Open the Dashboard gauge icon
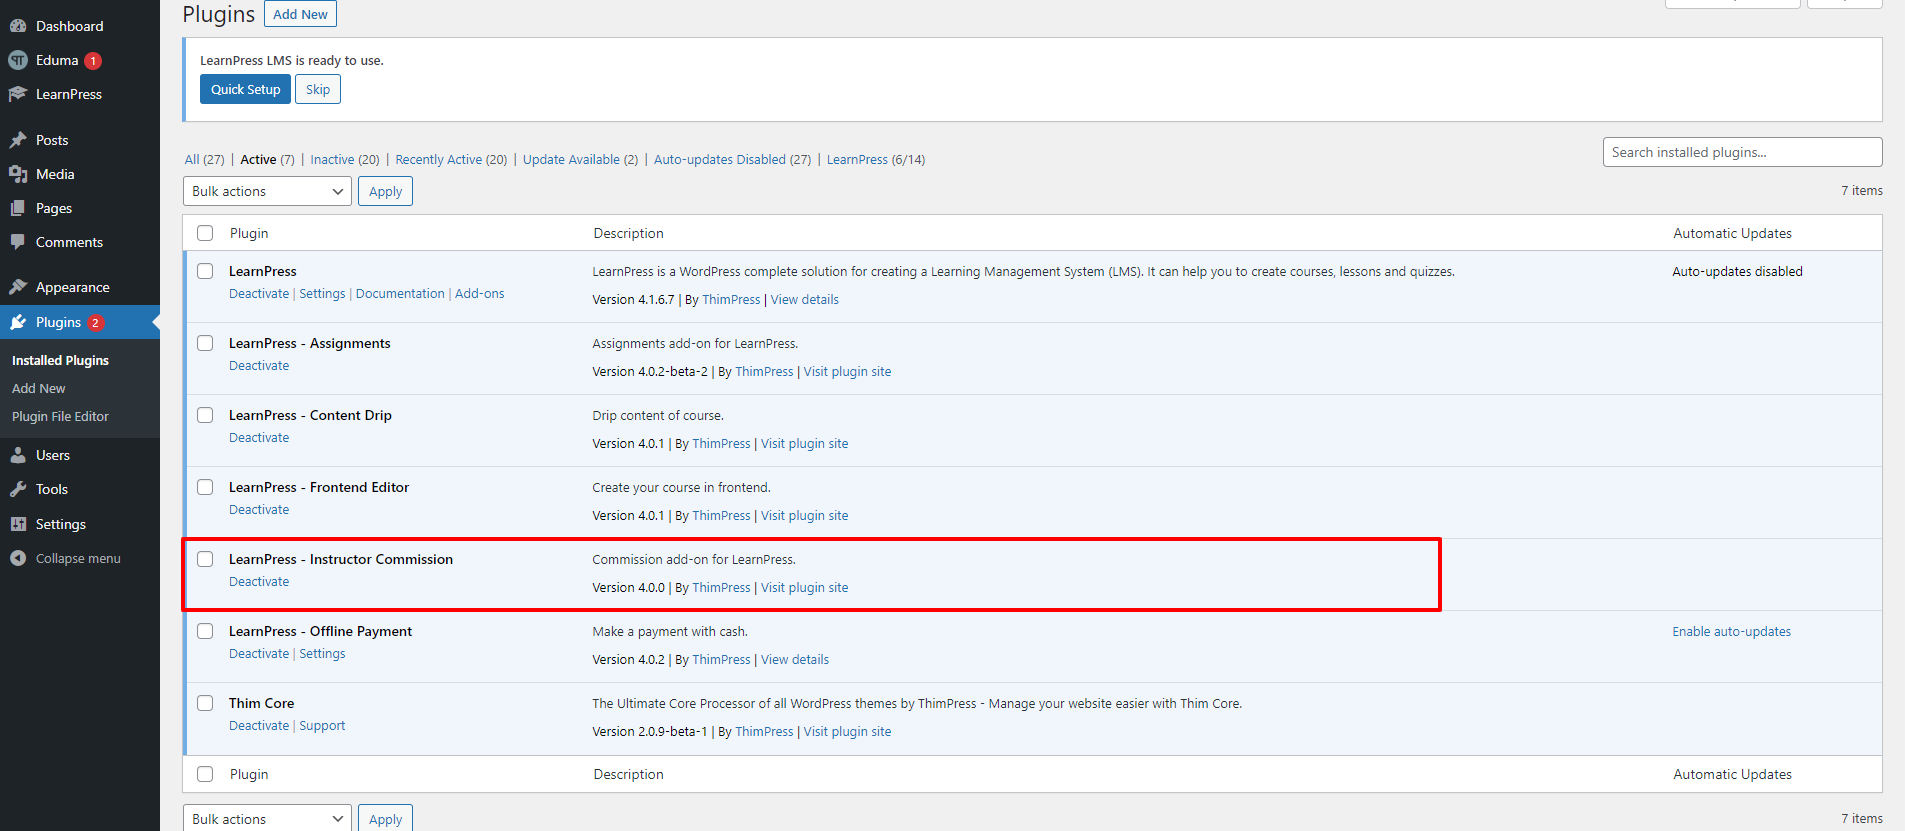The width and height of the screenshot is (1905, 831). (18, 26)
